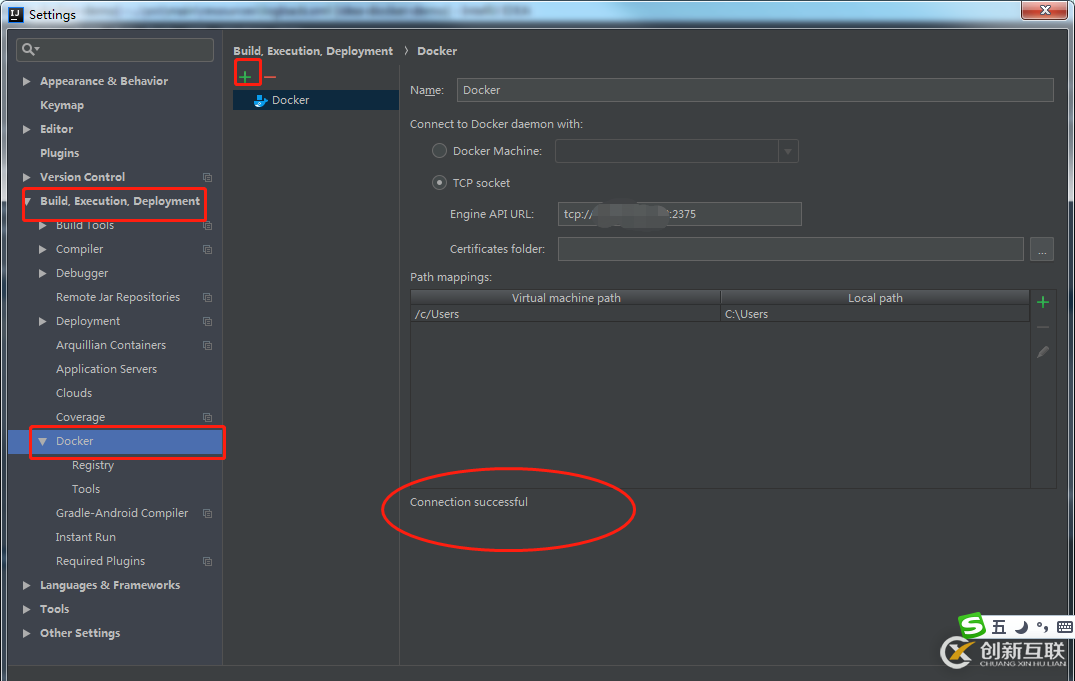Expand the Editor section
Viewport: 1075px width, 681px height.
click(x=26, y=129)
